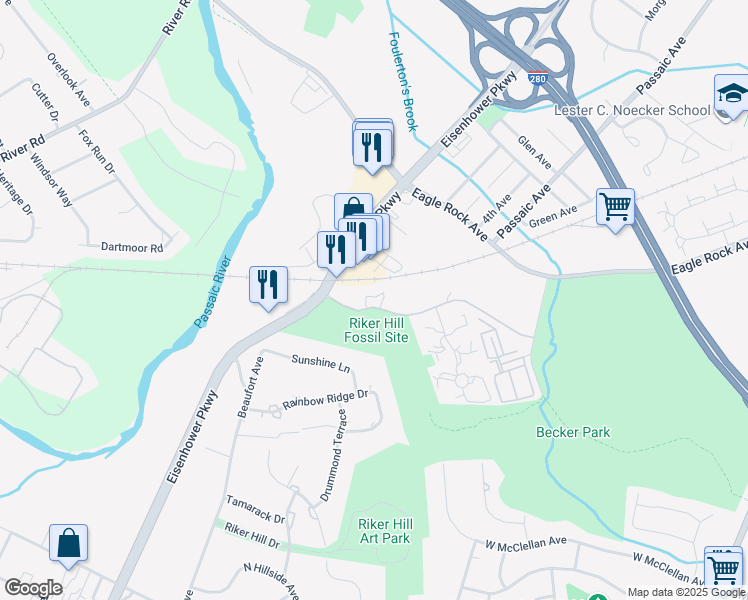Select the Riker Hill Fossil Site label
748x600 pixels.
pyautogui.click(x=376, y=330)
